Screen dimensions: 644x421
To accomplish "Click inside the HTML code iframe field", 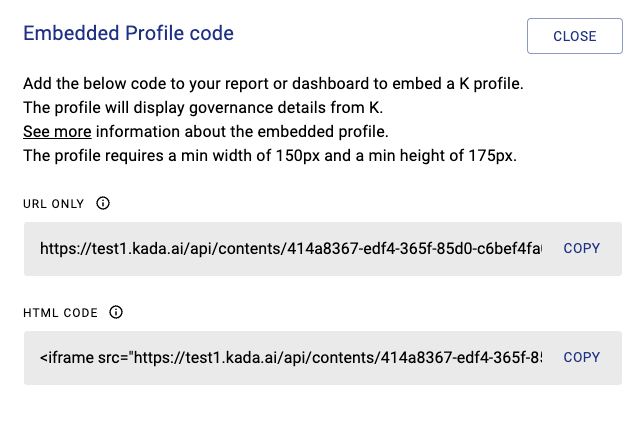I will [x=290, y=358].
